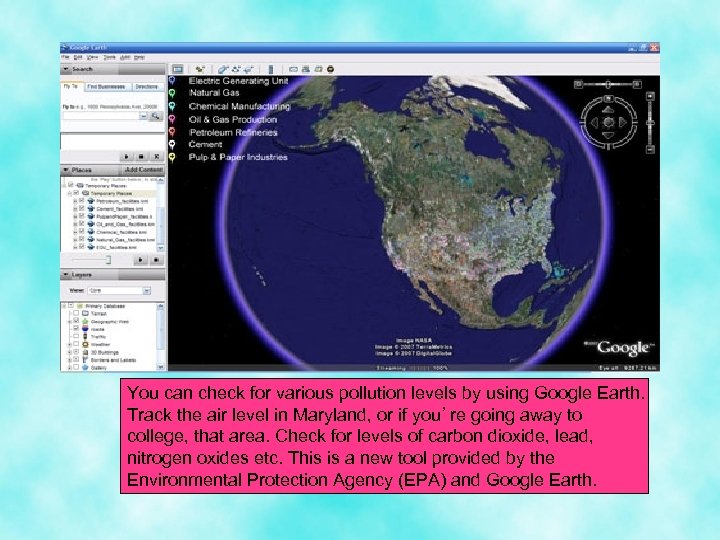Click the tilt left end button

click(x=579, y=84)
